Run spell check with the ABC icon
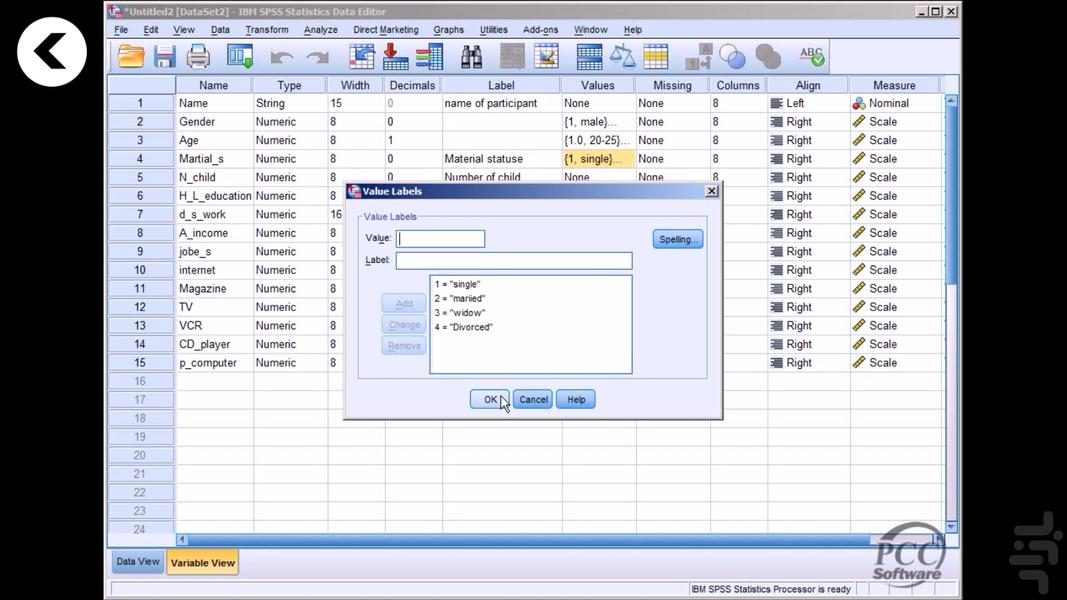Image resolution: width=1067 pixels, height=600 pixels. 811,56
